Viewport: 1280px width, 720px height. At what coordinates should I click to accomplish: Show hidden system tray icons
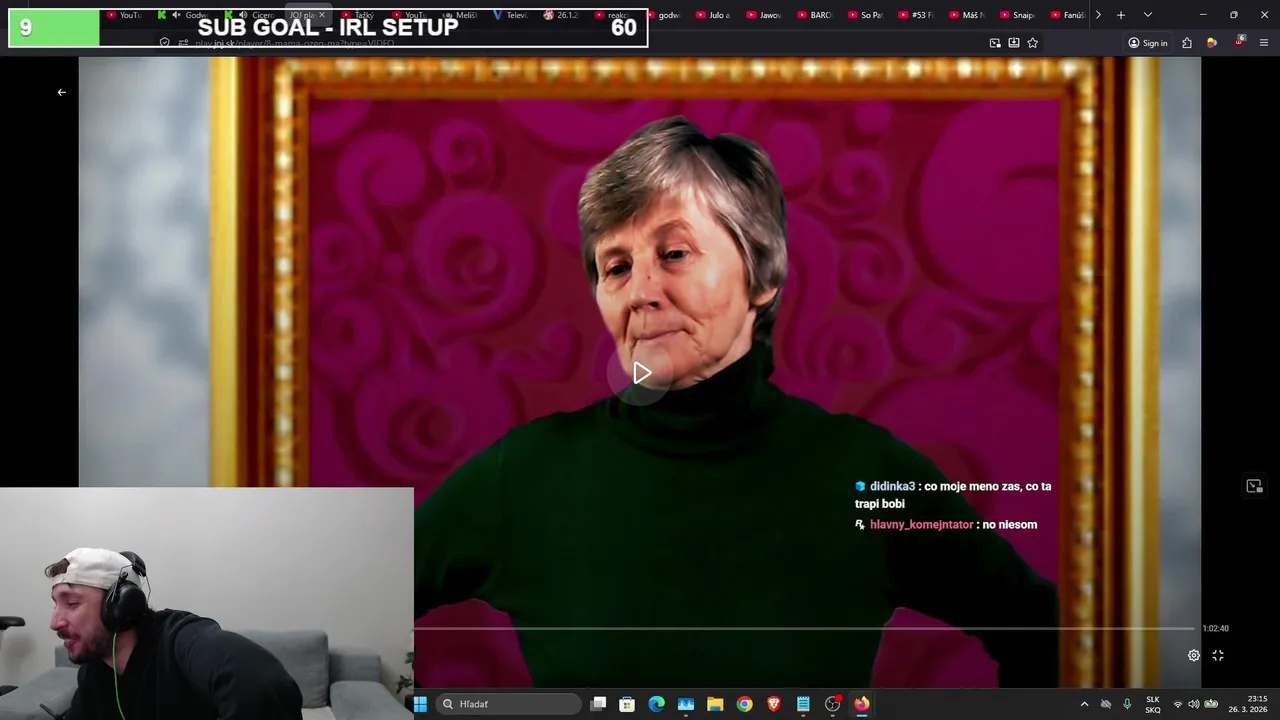[1084, 704]
